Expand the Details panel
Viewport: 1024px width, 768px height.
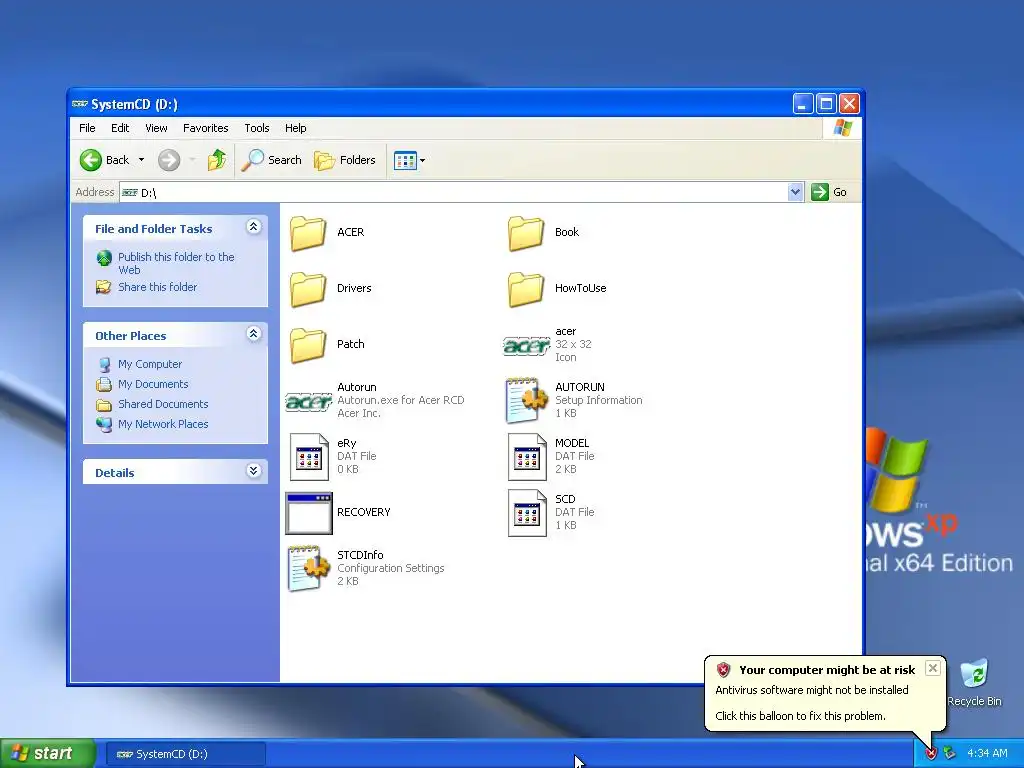[x=253, y=471]
